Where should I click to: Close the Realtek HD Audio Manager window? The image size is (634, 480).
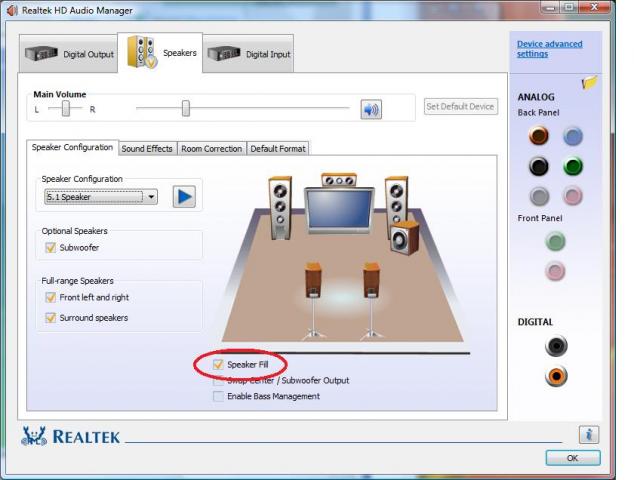pyautogui.click(x=594, y=7)
